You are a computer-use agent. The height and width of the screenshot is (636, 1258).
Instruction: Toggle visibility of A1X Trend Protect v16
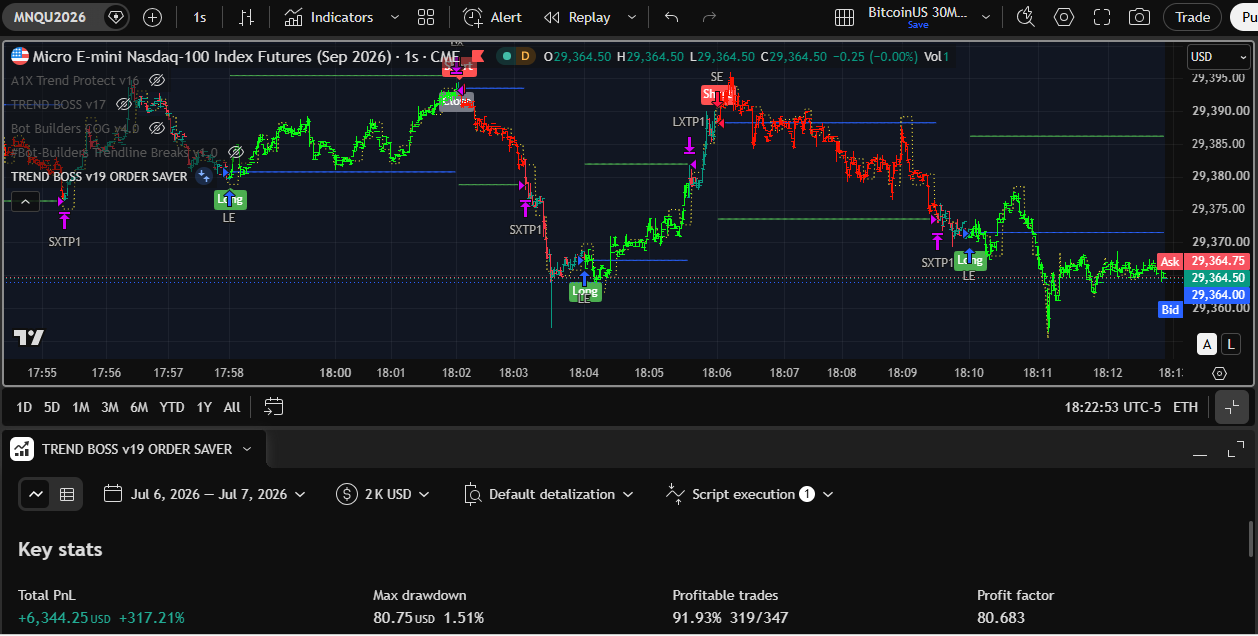point(156,80)
